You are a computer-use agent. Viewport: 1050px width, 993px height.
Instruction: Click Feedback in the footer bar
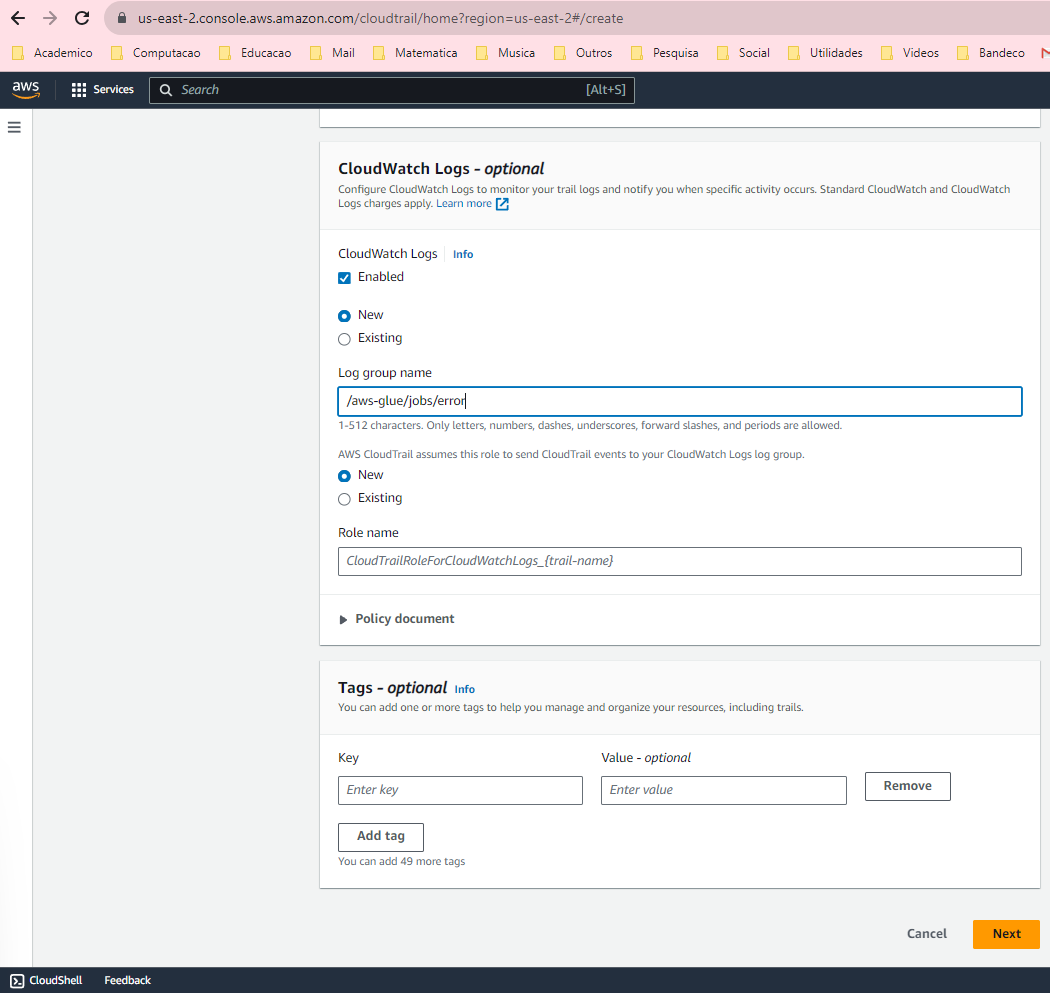127,980
